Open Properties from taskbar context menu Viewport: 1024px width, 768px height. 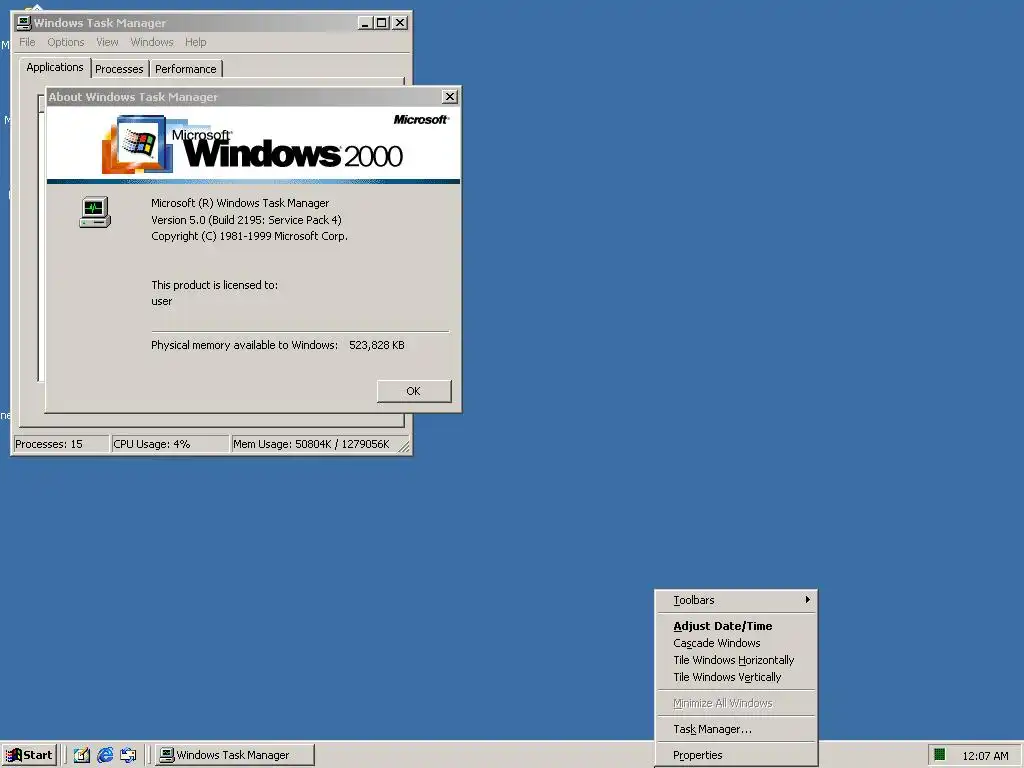(x=737, y=756)
